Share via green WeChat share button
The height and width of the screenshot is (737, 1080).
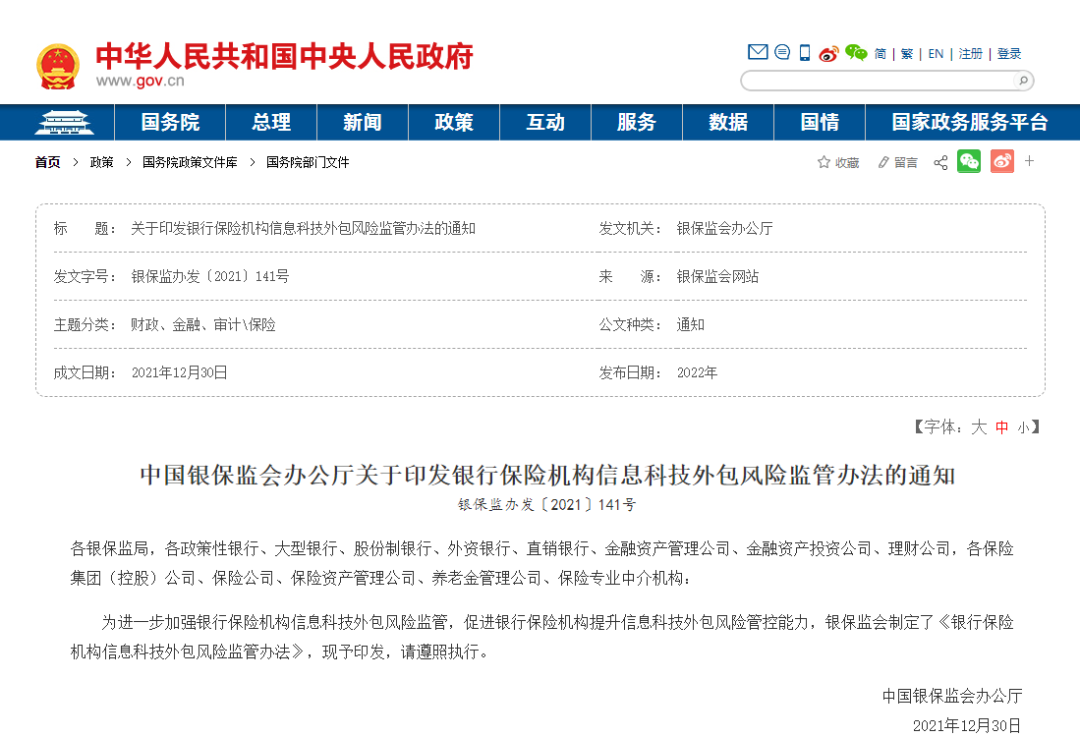968,162
